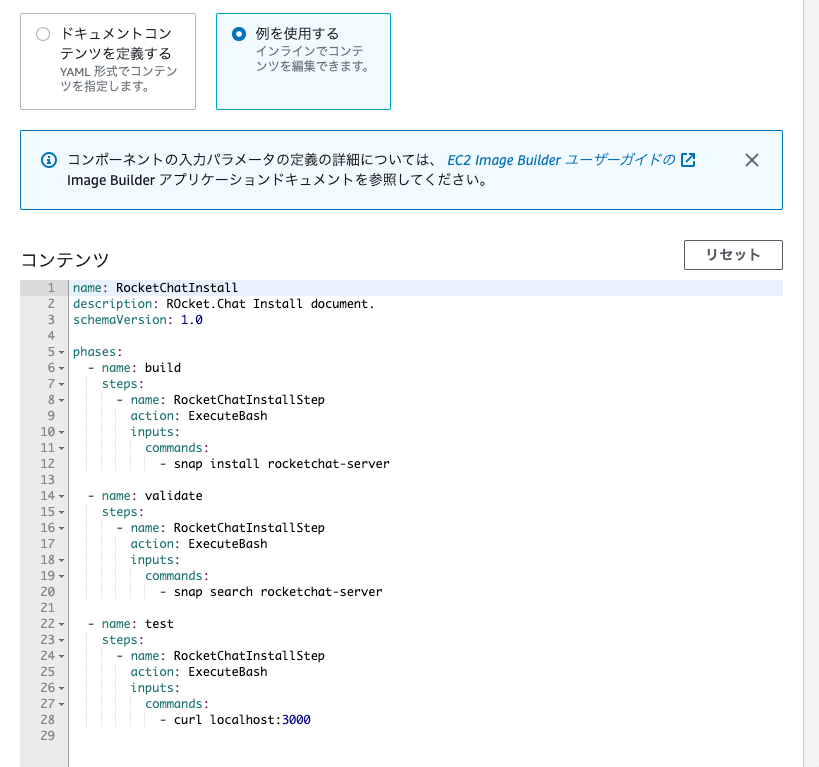Collapse the steps fold at line 7
Screen dimensions: 819x767
tap(62, 385)
